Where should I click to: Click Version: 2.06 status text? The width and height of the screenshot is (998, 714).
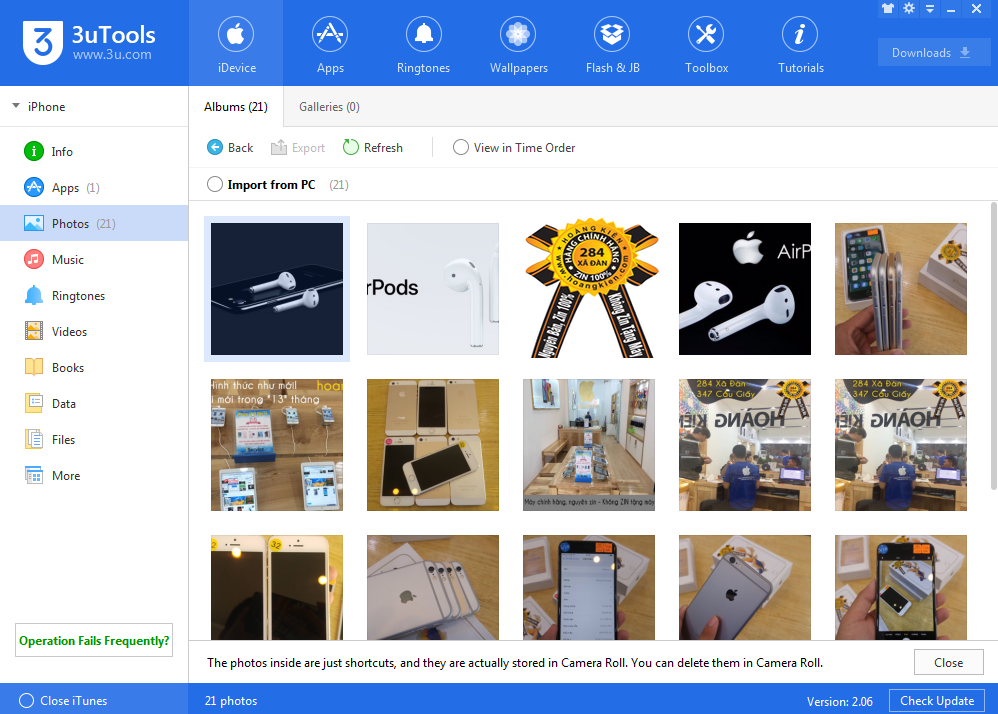click(x=840, y=701)
